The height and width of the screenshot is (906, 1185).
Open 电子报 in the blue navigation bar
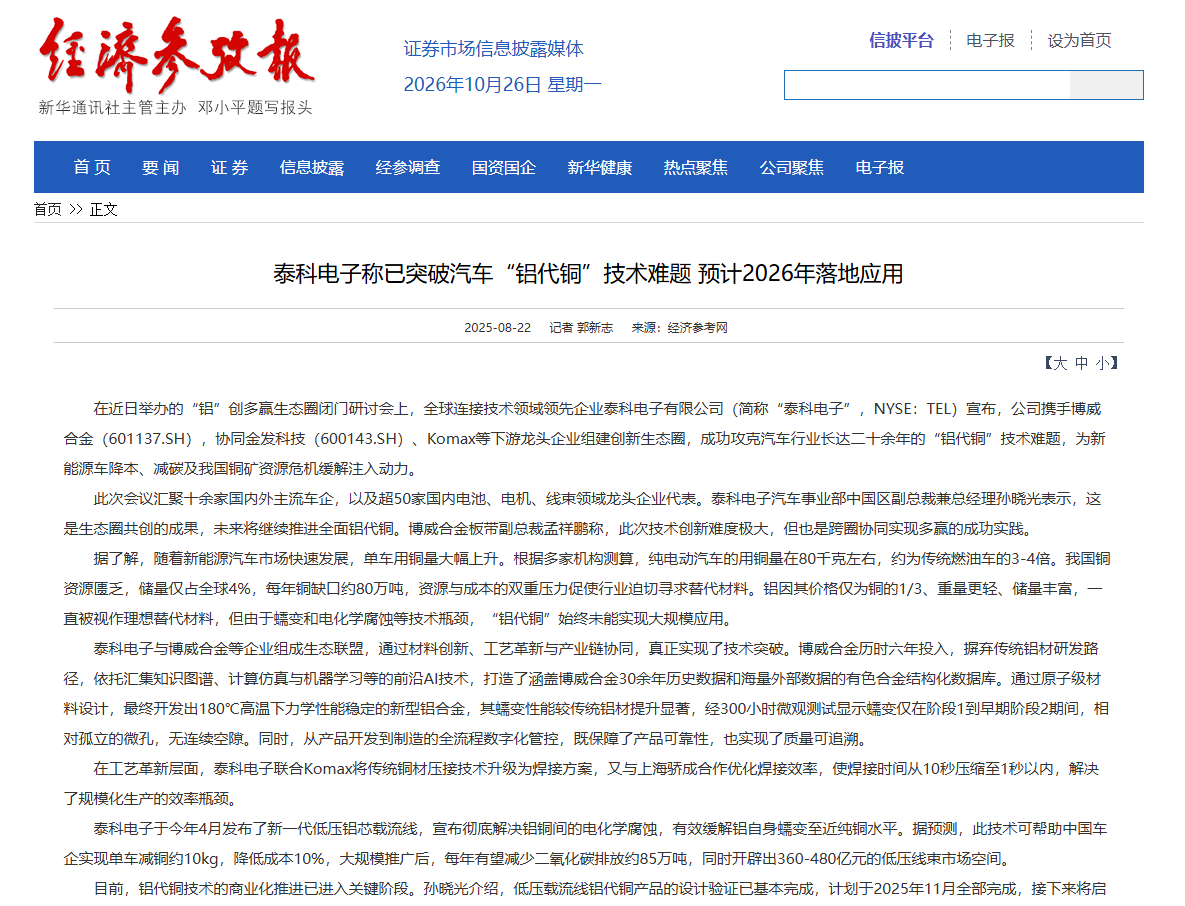pyautogui.click(x=880, y=167)
